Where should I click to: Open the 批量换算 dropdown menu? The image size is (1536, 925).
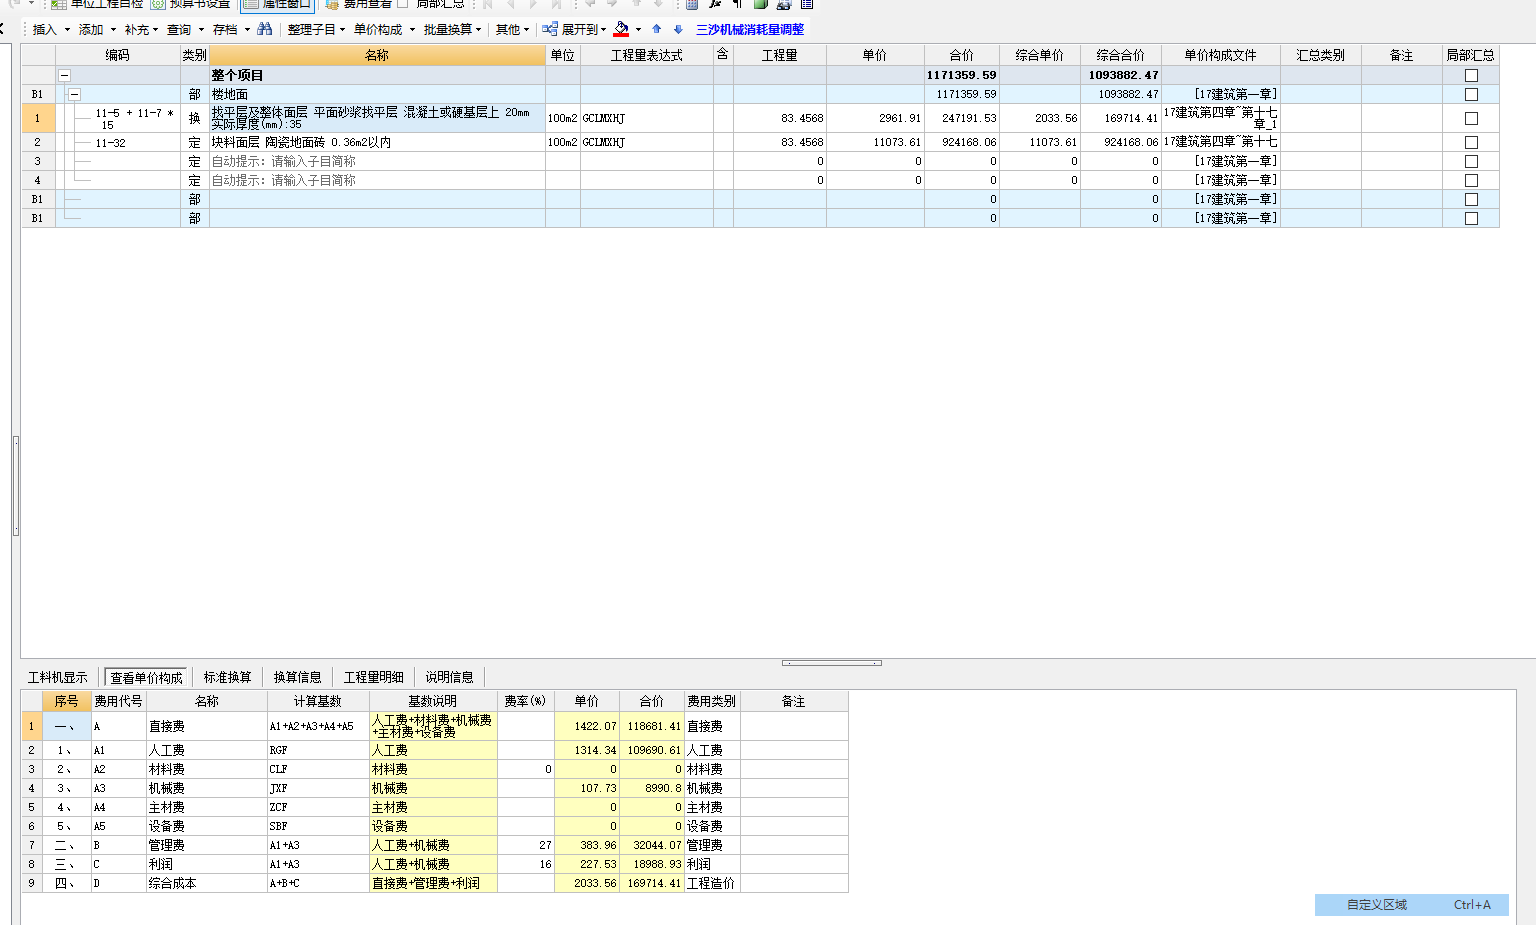point(452,30)
